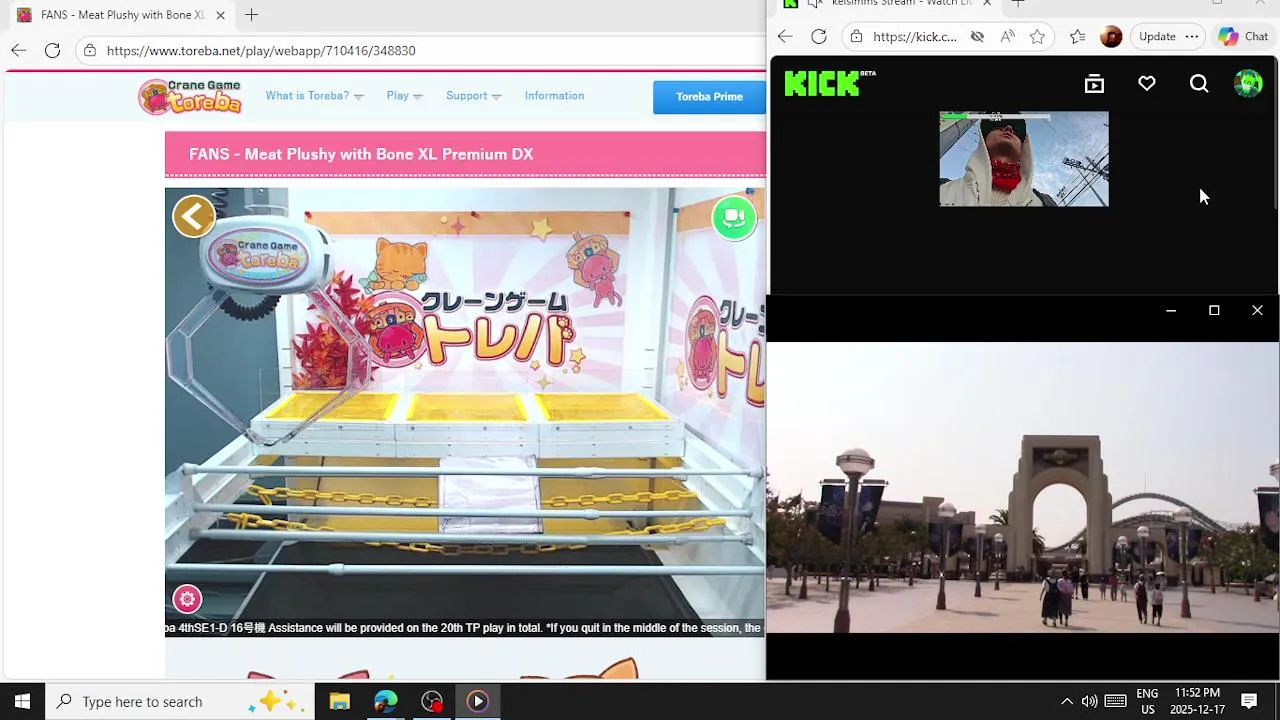Open the touch keyboard icon in the tray
Screen dimensions: 1280x720
coord(1116,701)
